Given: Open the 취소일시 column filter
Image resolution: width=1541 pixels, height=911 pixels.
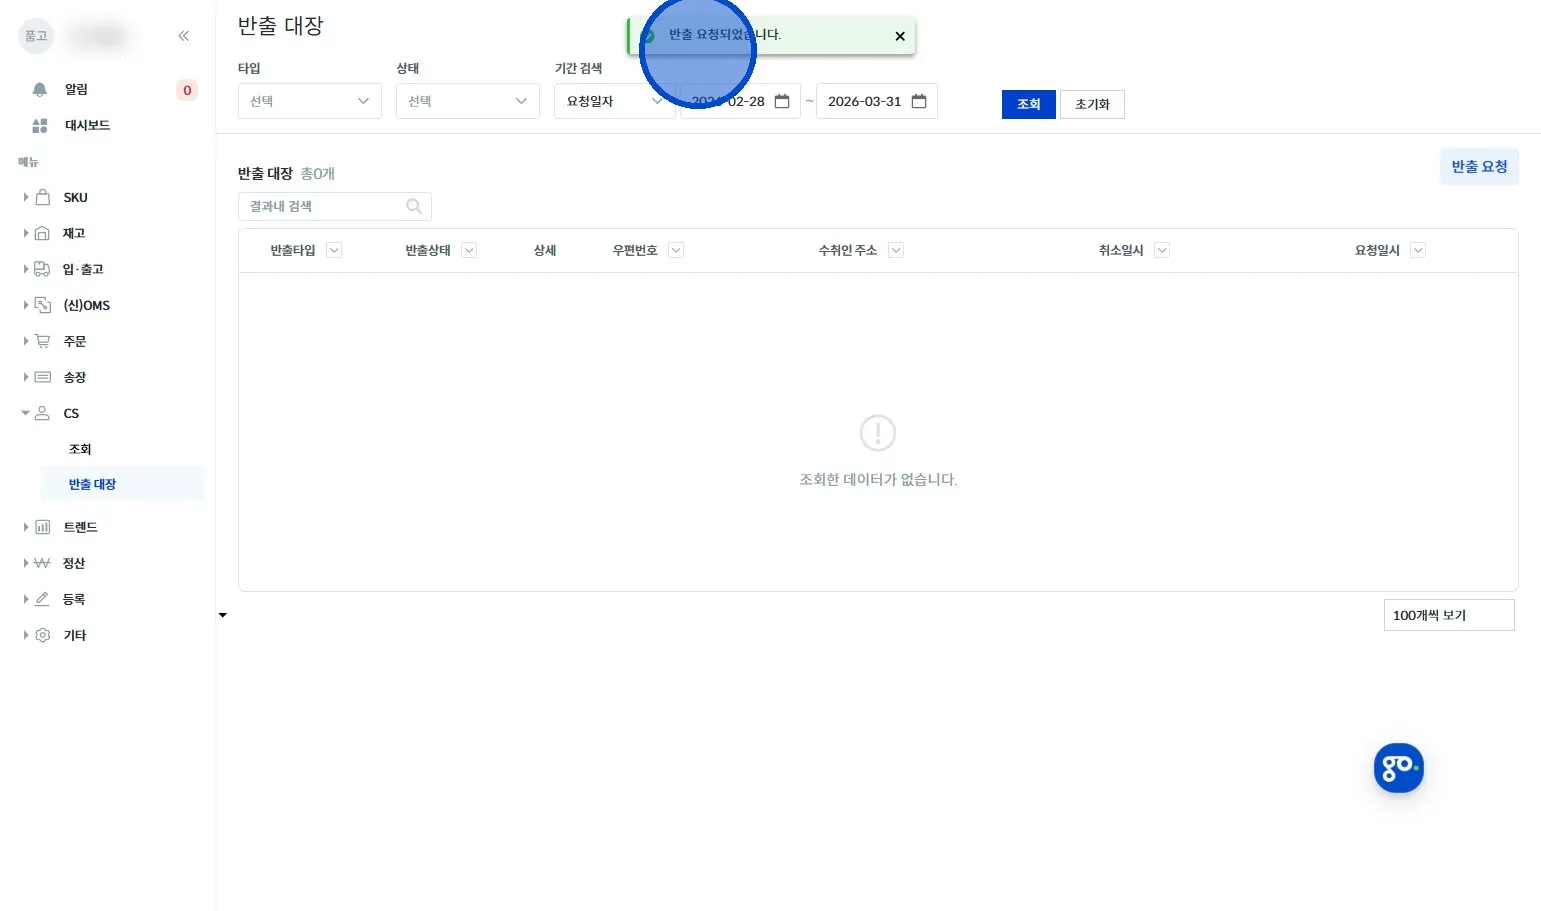Looking at the screenshot, I should 1162,250.
